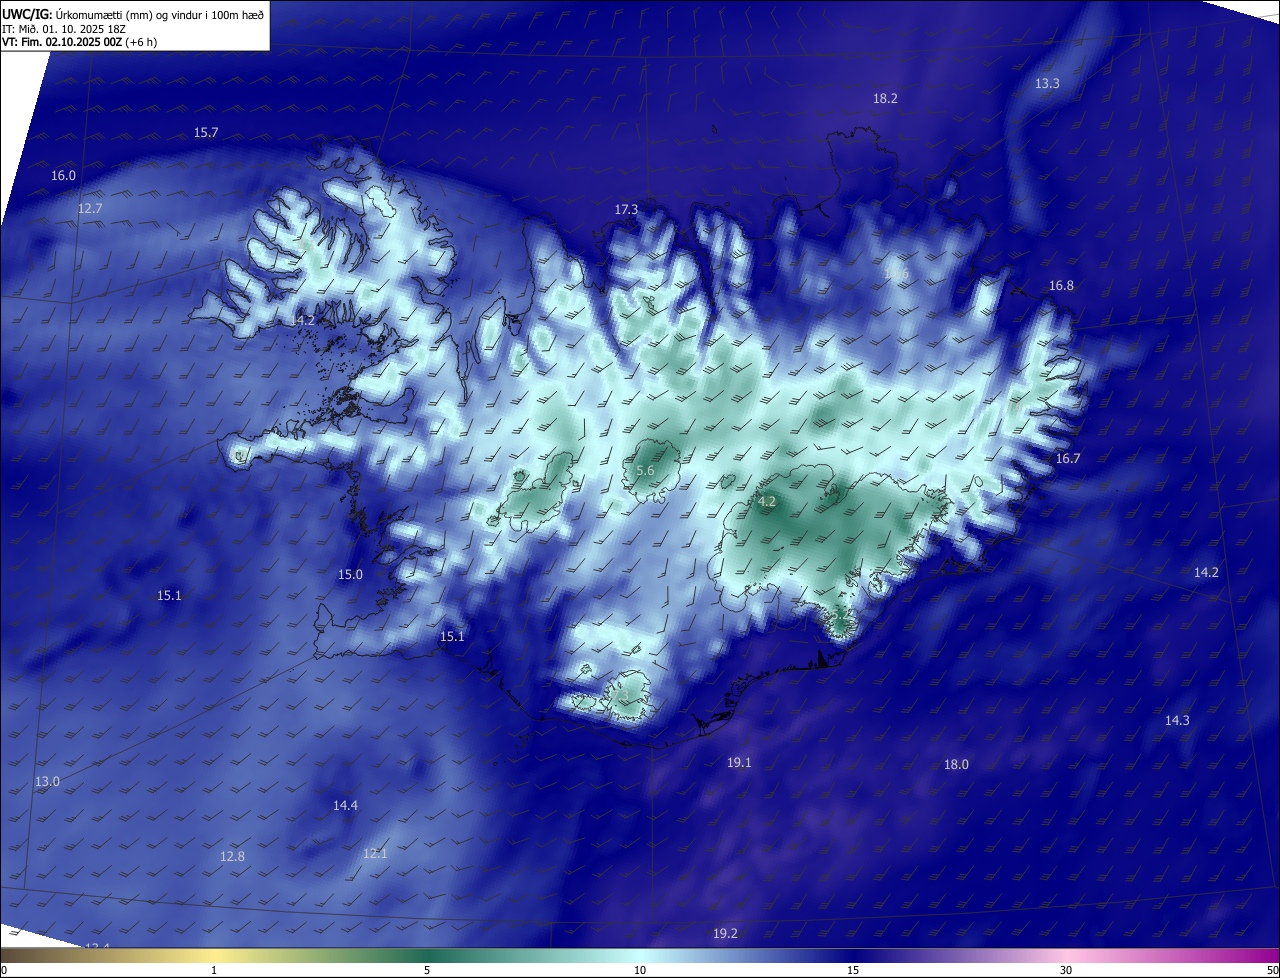
Task: Click the 12.8 value label
Action: [232, 857]
